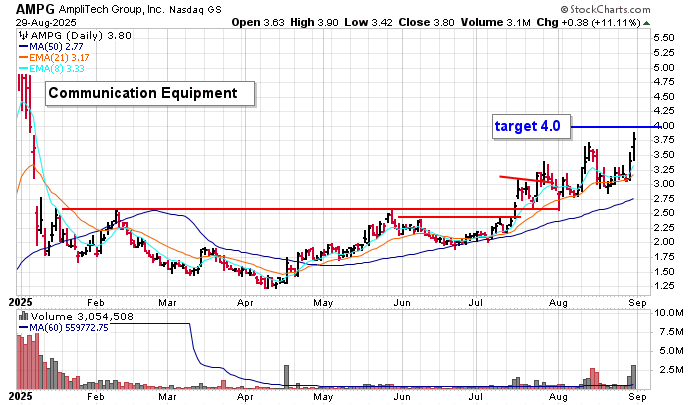The image size is (700, 405).
Task: Click the green up-arrow change indicator
Action: coord(646,23)
